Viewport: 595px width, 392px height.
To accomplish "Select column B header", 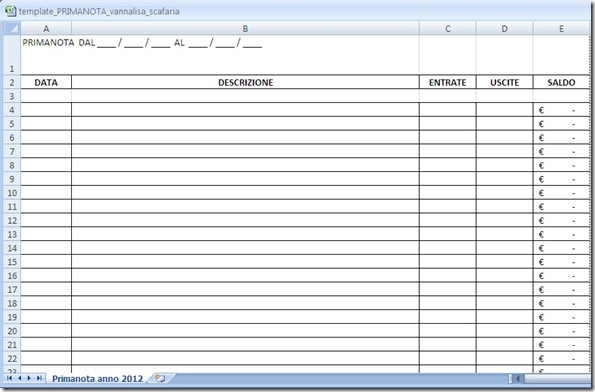I will click(245, 28).
